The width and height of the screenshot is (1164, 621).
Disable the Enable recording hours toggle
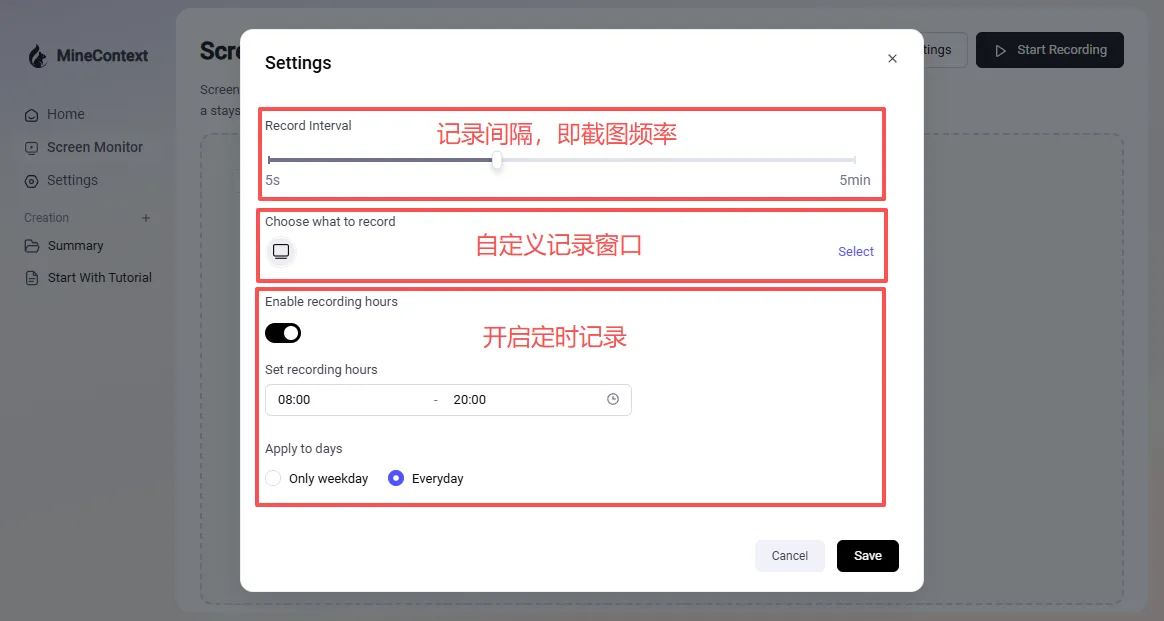pos(282,332)
